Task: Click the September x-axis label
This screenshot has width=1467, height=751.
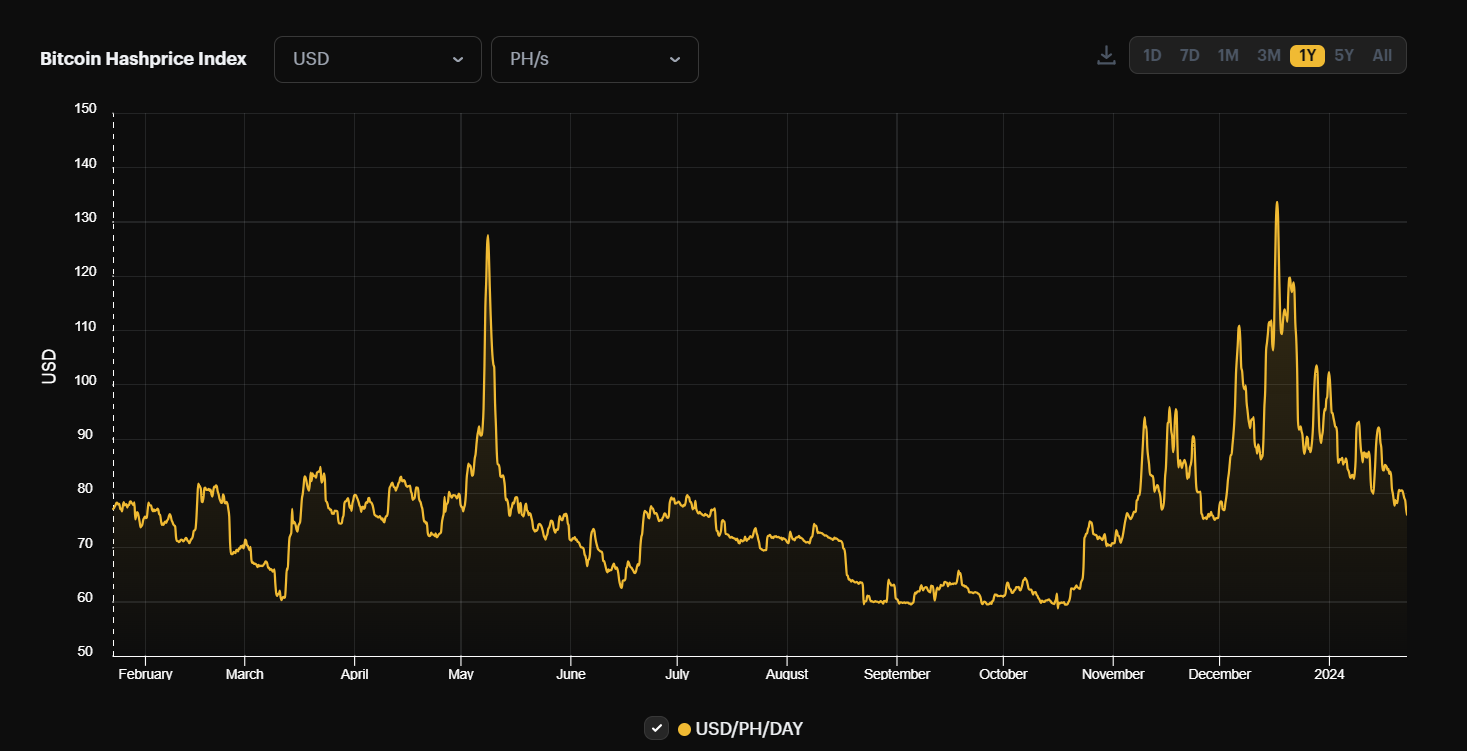Action: click(896, 674)
